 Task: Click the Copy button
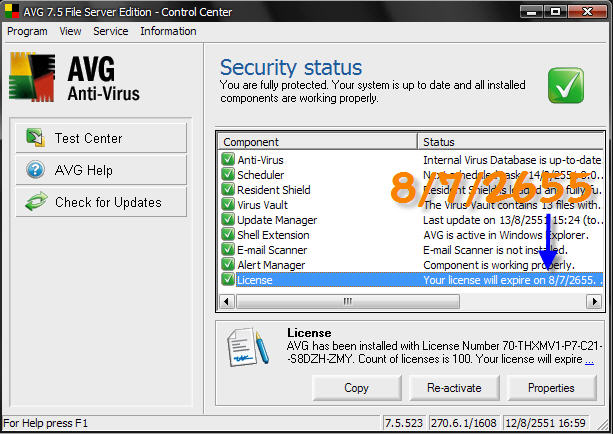(357, 388)
